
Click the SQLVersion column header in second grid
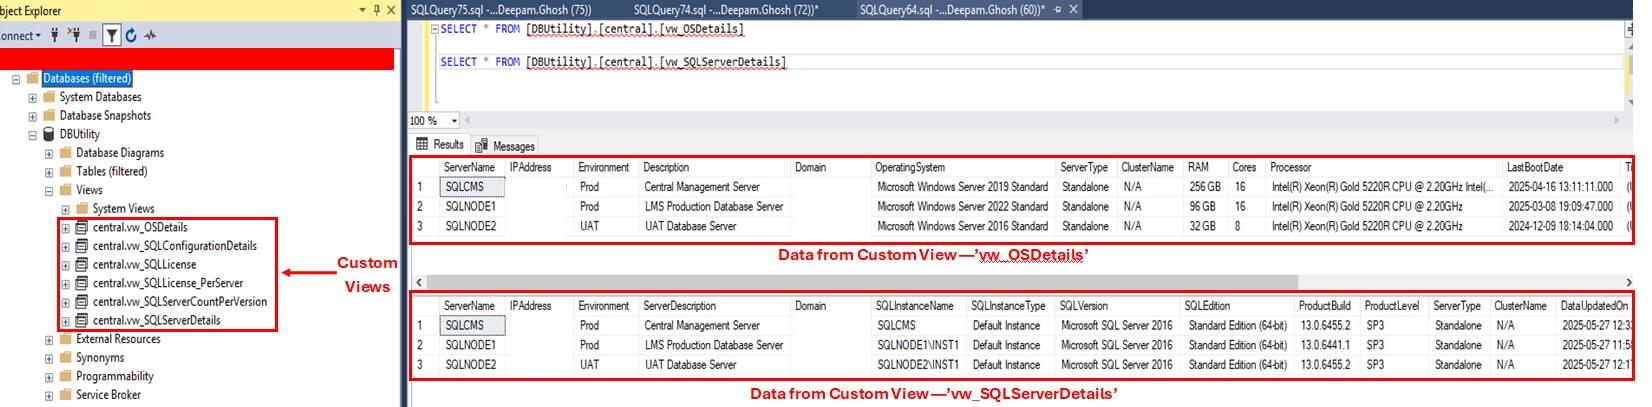click(x=1083, y=306)
